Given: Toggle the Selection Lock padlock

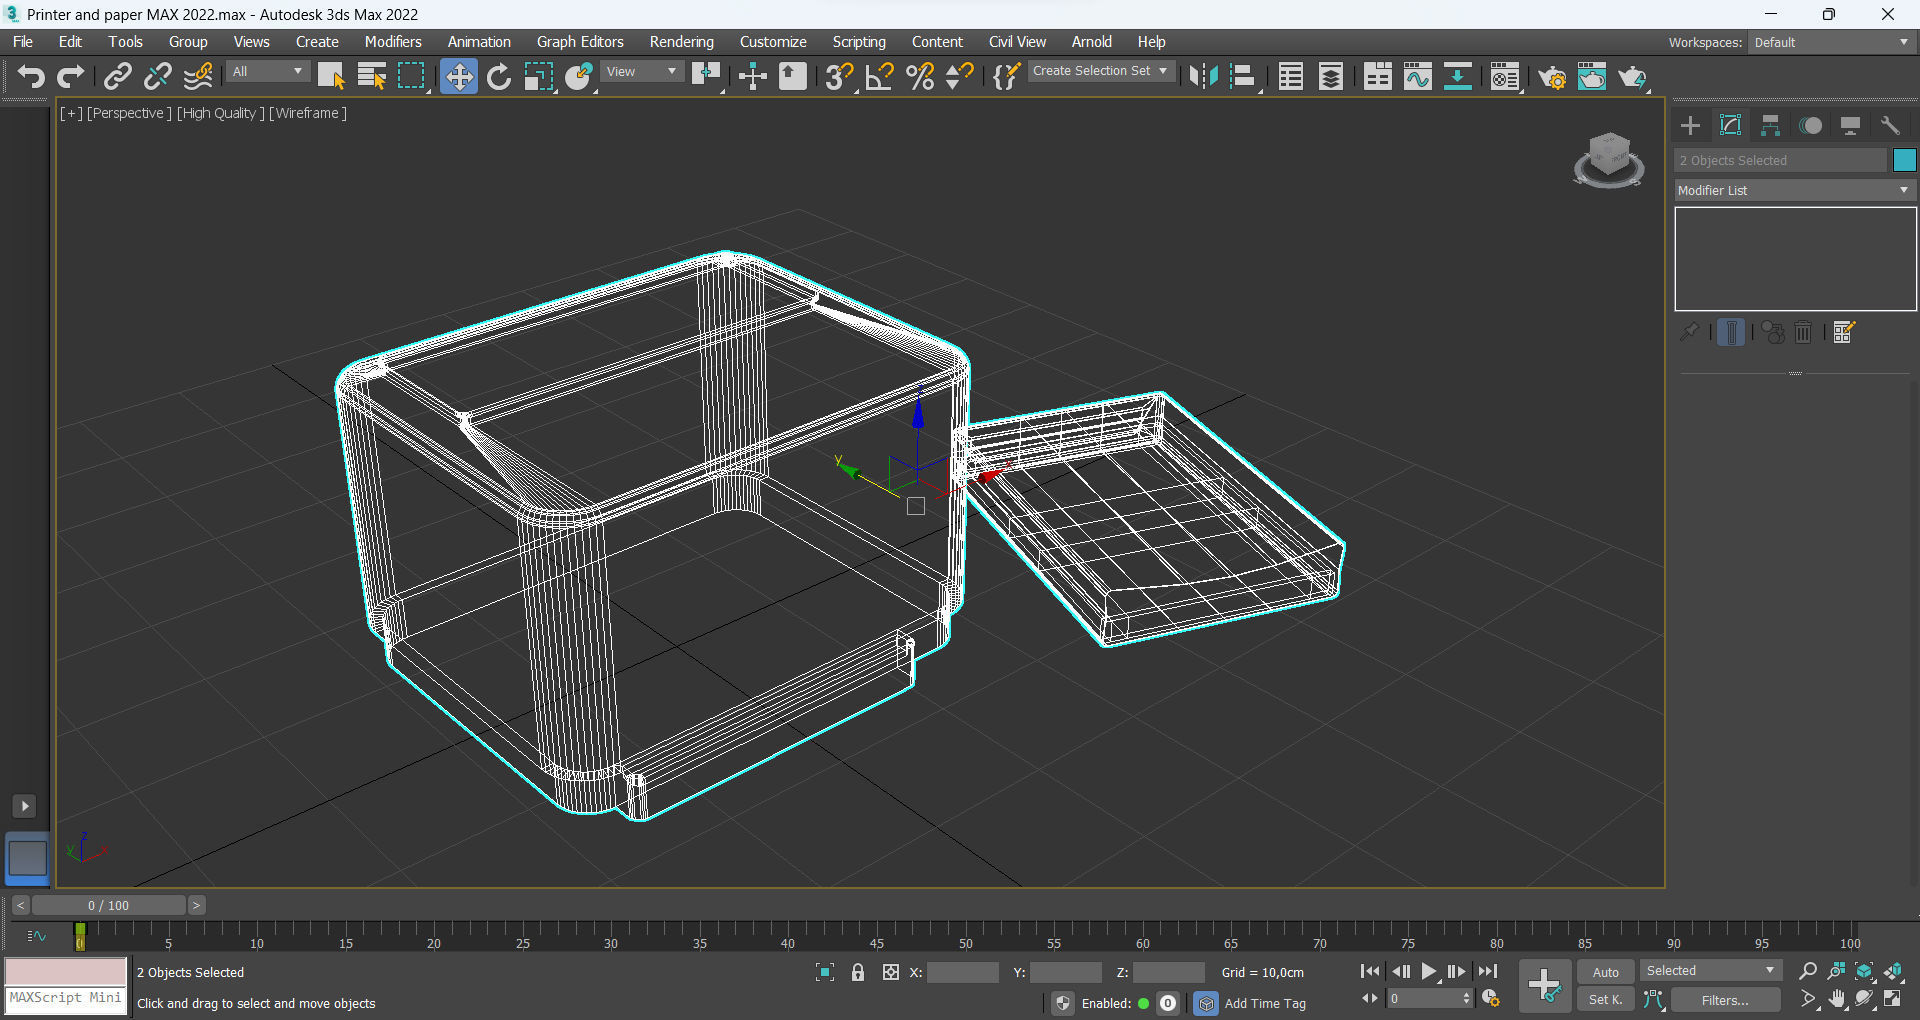Looking at the screenshot, I should pyautogui.click(x=858, y=972).
